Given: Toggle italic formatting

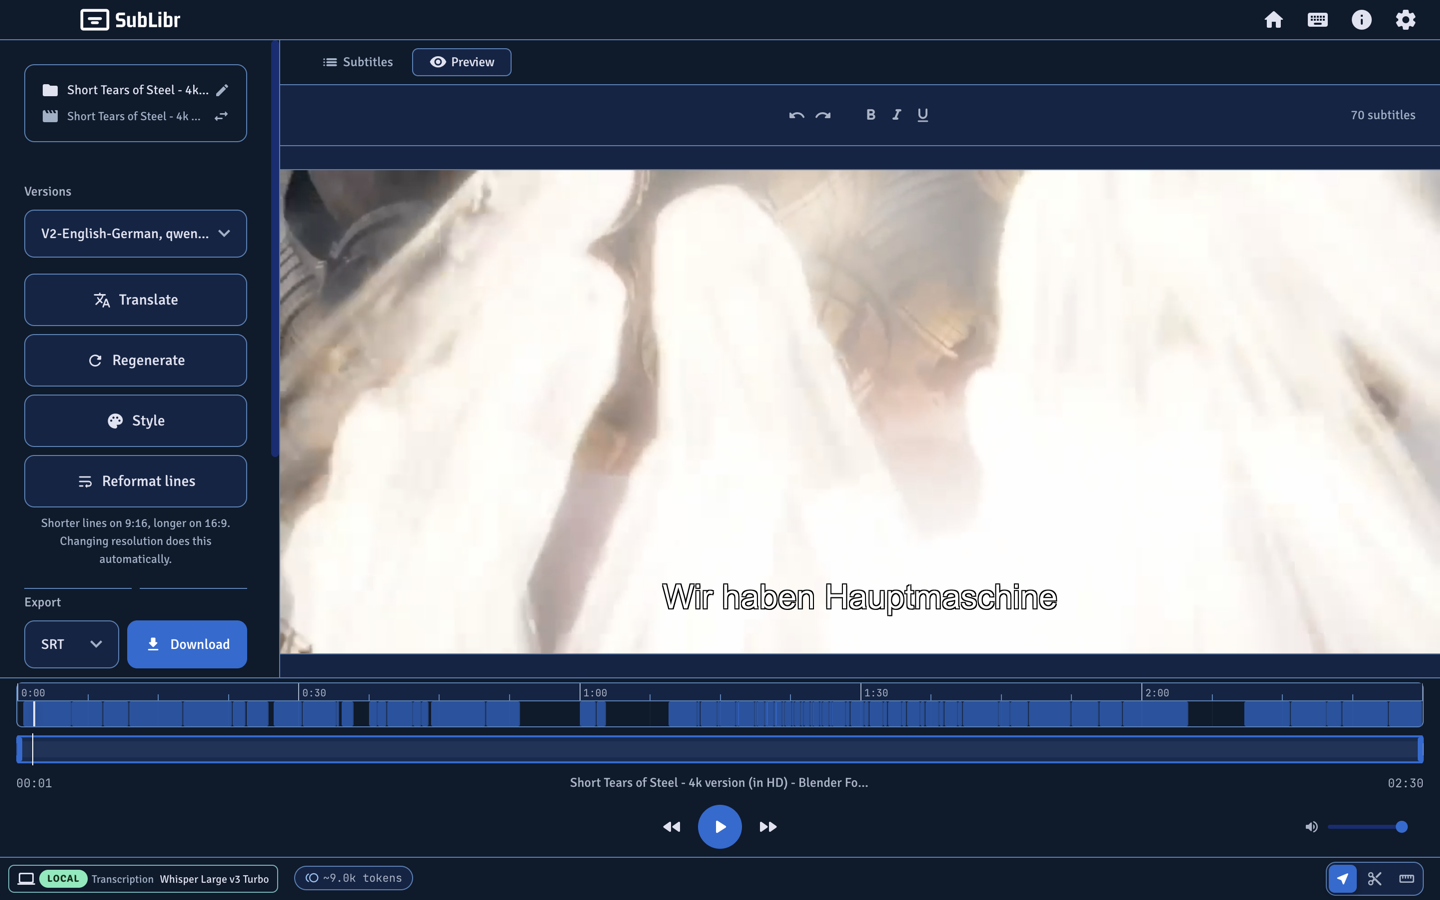Looking at the screenshot, I should tap(896, 115).
